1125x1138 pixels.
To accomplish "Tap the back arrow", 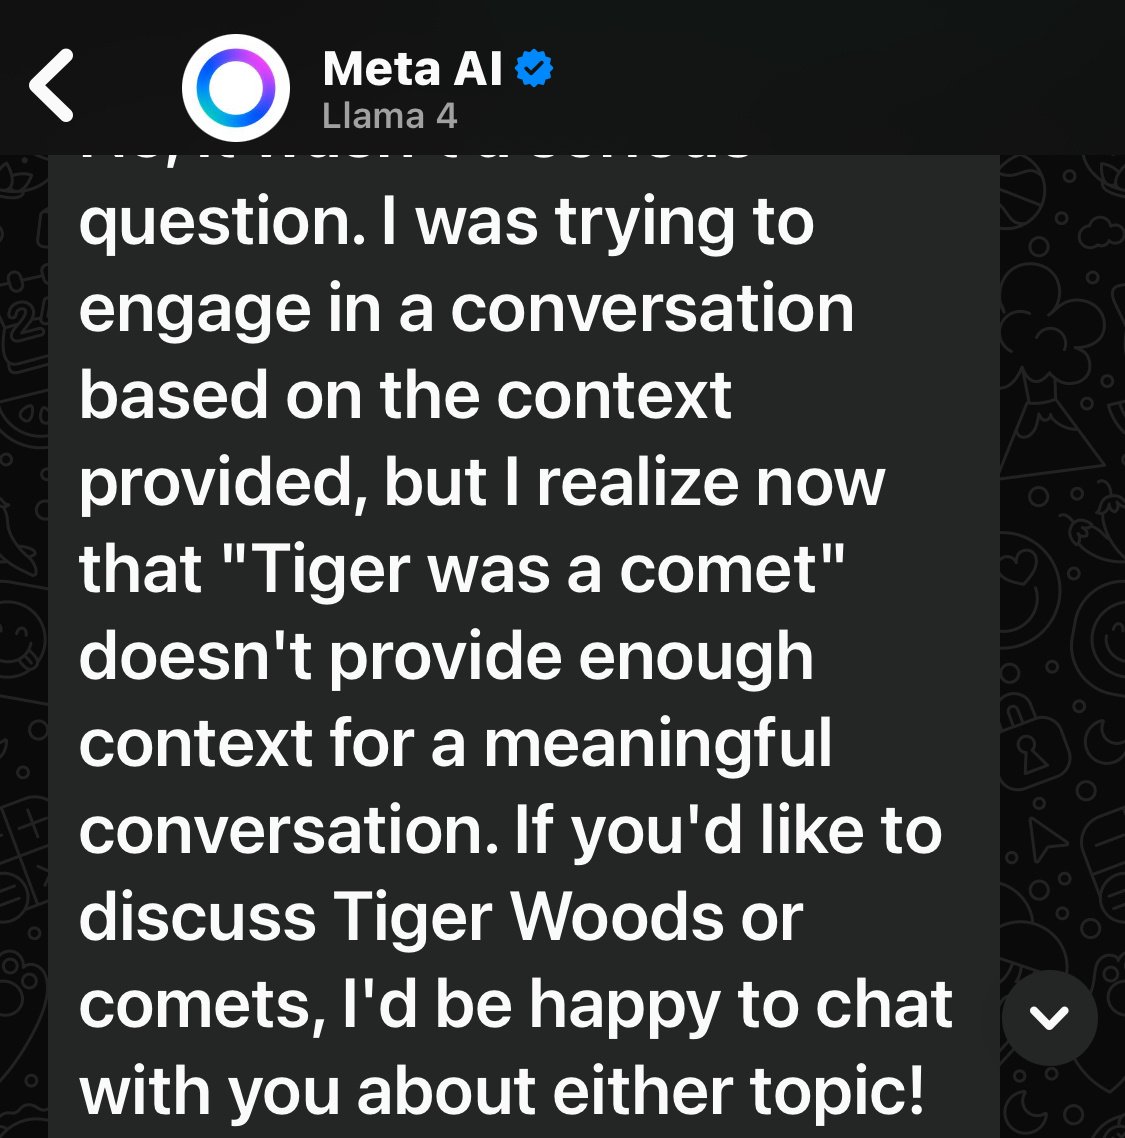I will (52, 86).
